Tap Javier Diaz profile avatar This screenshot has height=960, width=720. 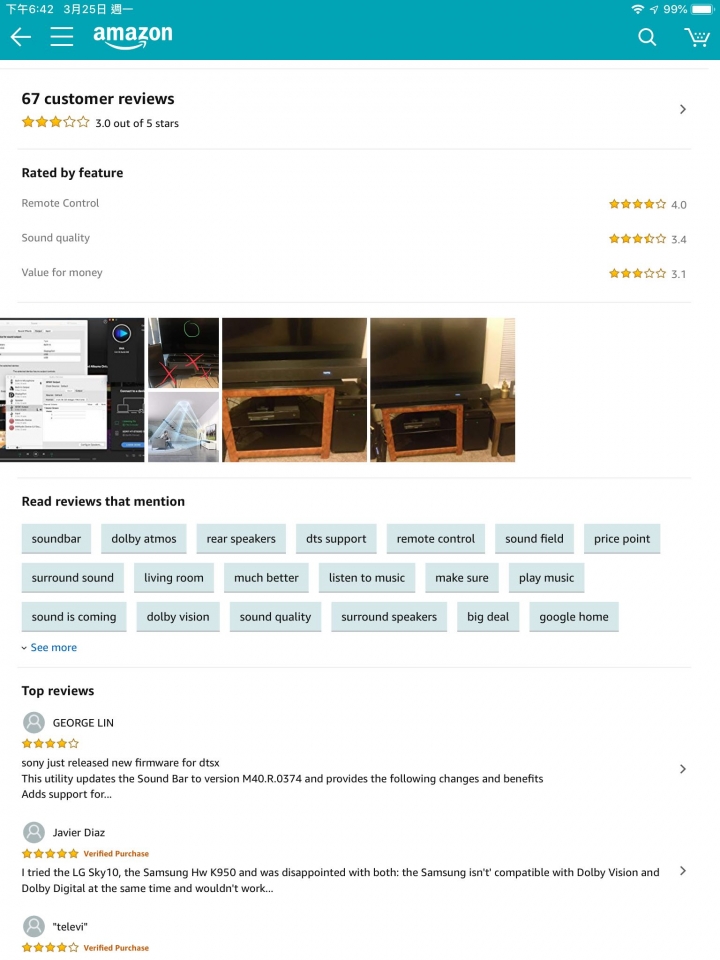[x=34, y=832]
